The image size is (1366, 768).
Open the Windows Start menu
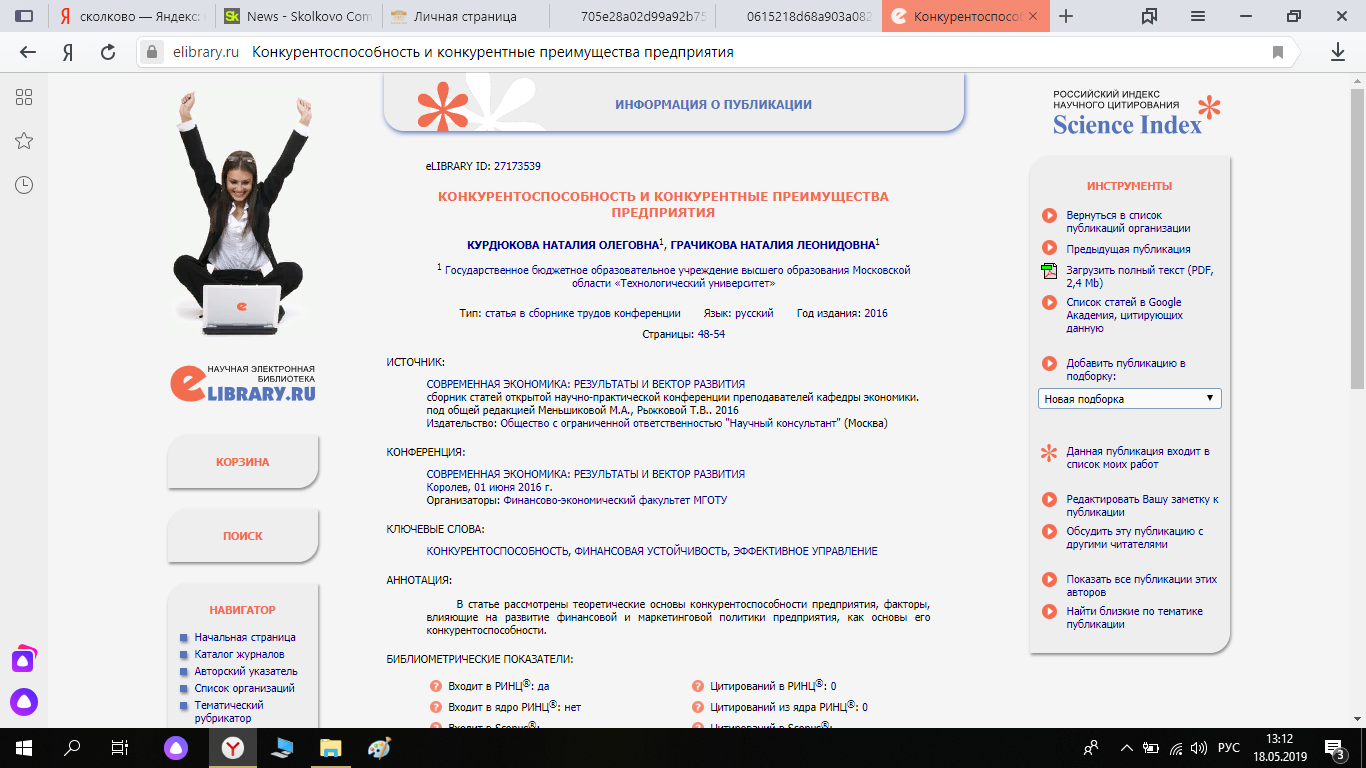tap(24, 747)
